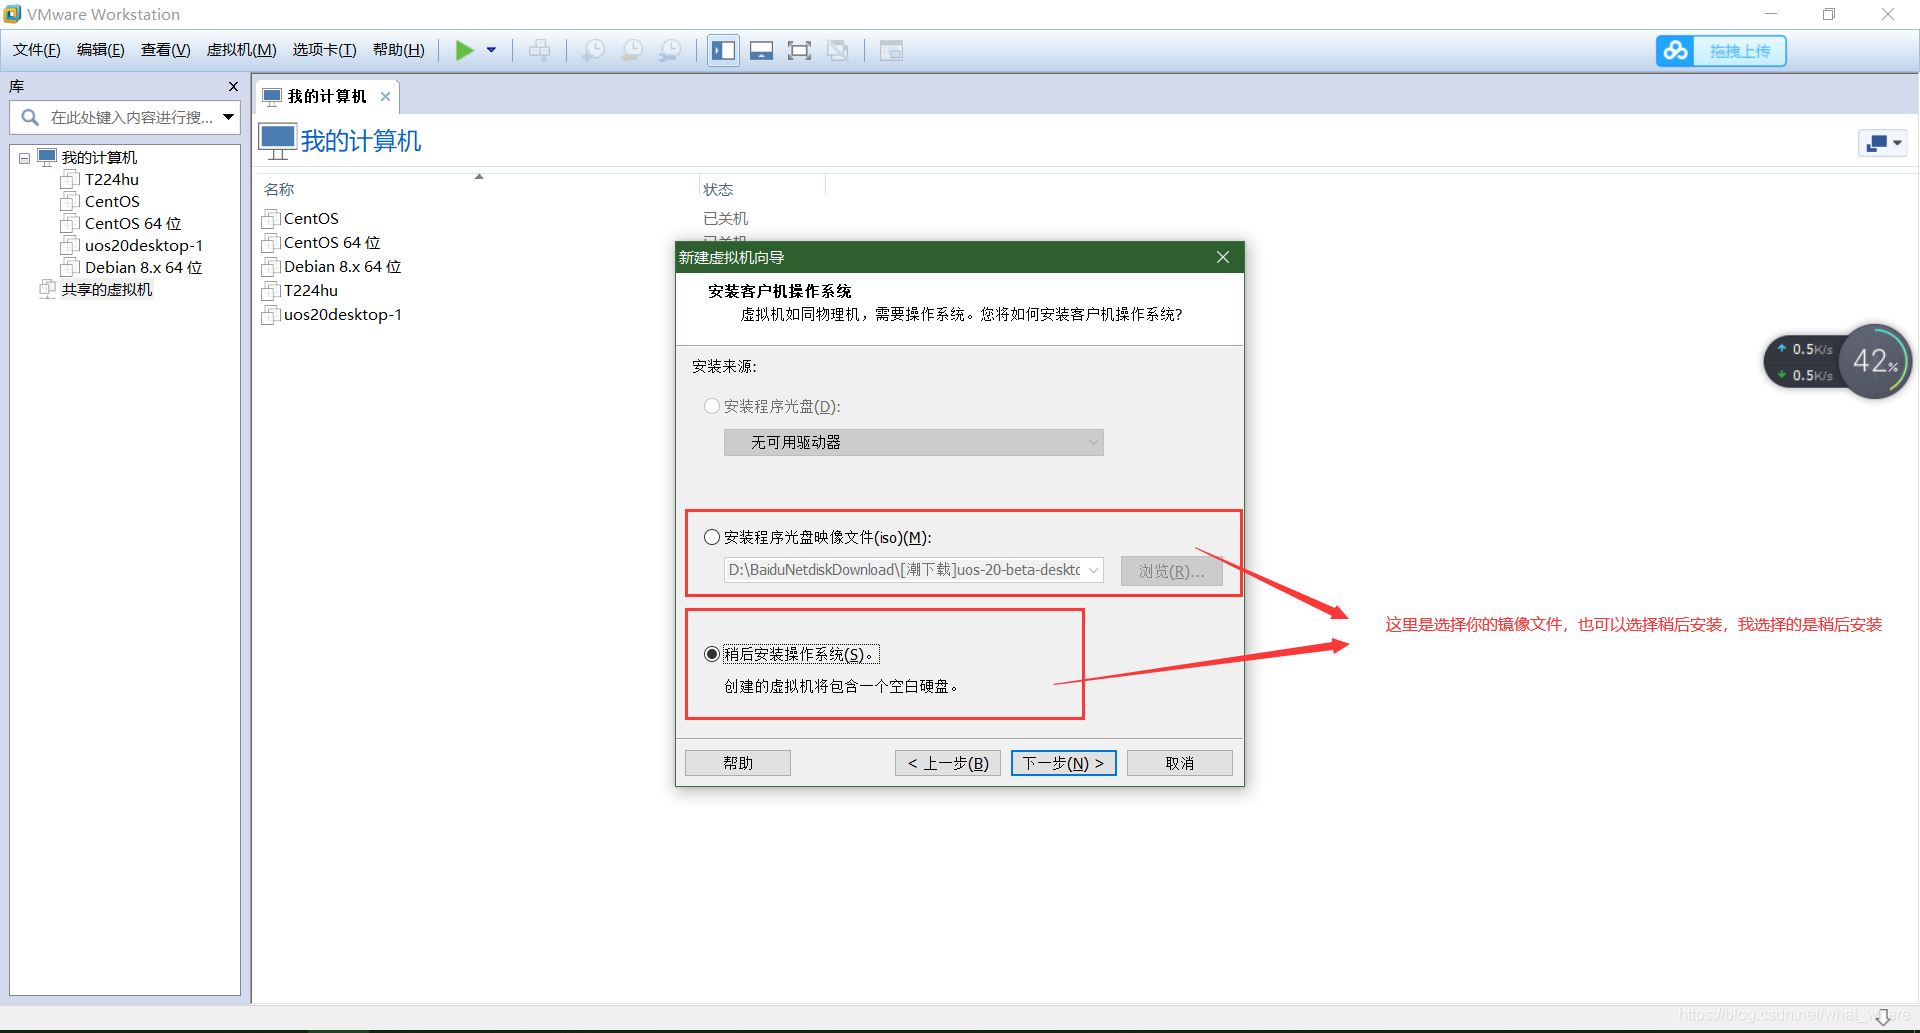
Task: Click the 下一步(N) button in the wizard
Action: pos(1063,762)
